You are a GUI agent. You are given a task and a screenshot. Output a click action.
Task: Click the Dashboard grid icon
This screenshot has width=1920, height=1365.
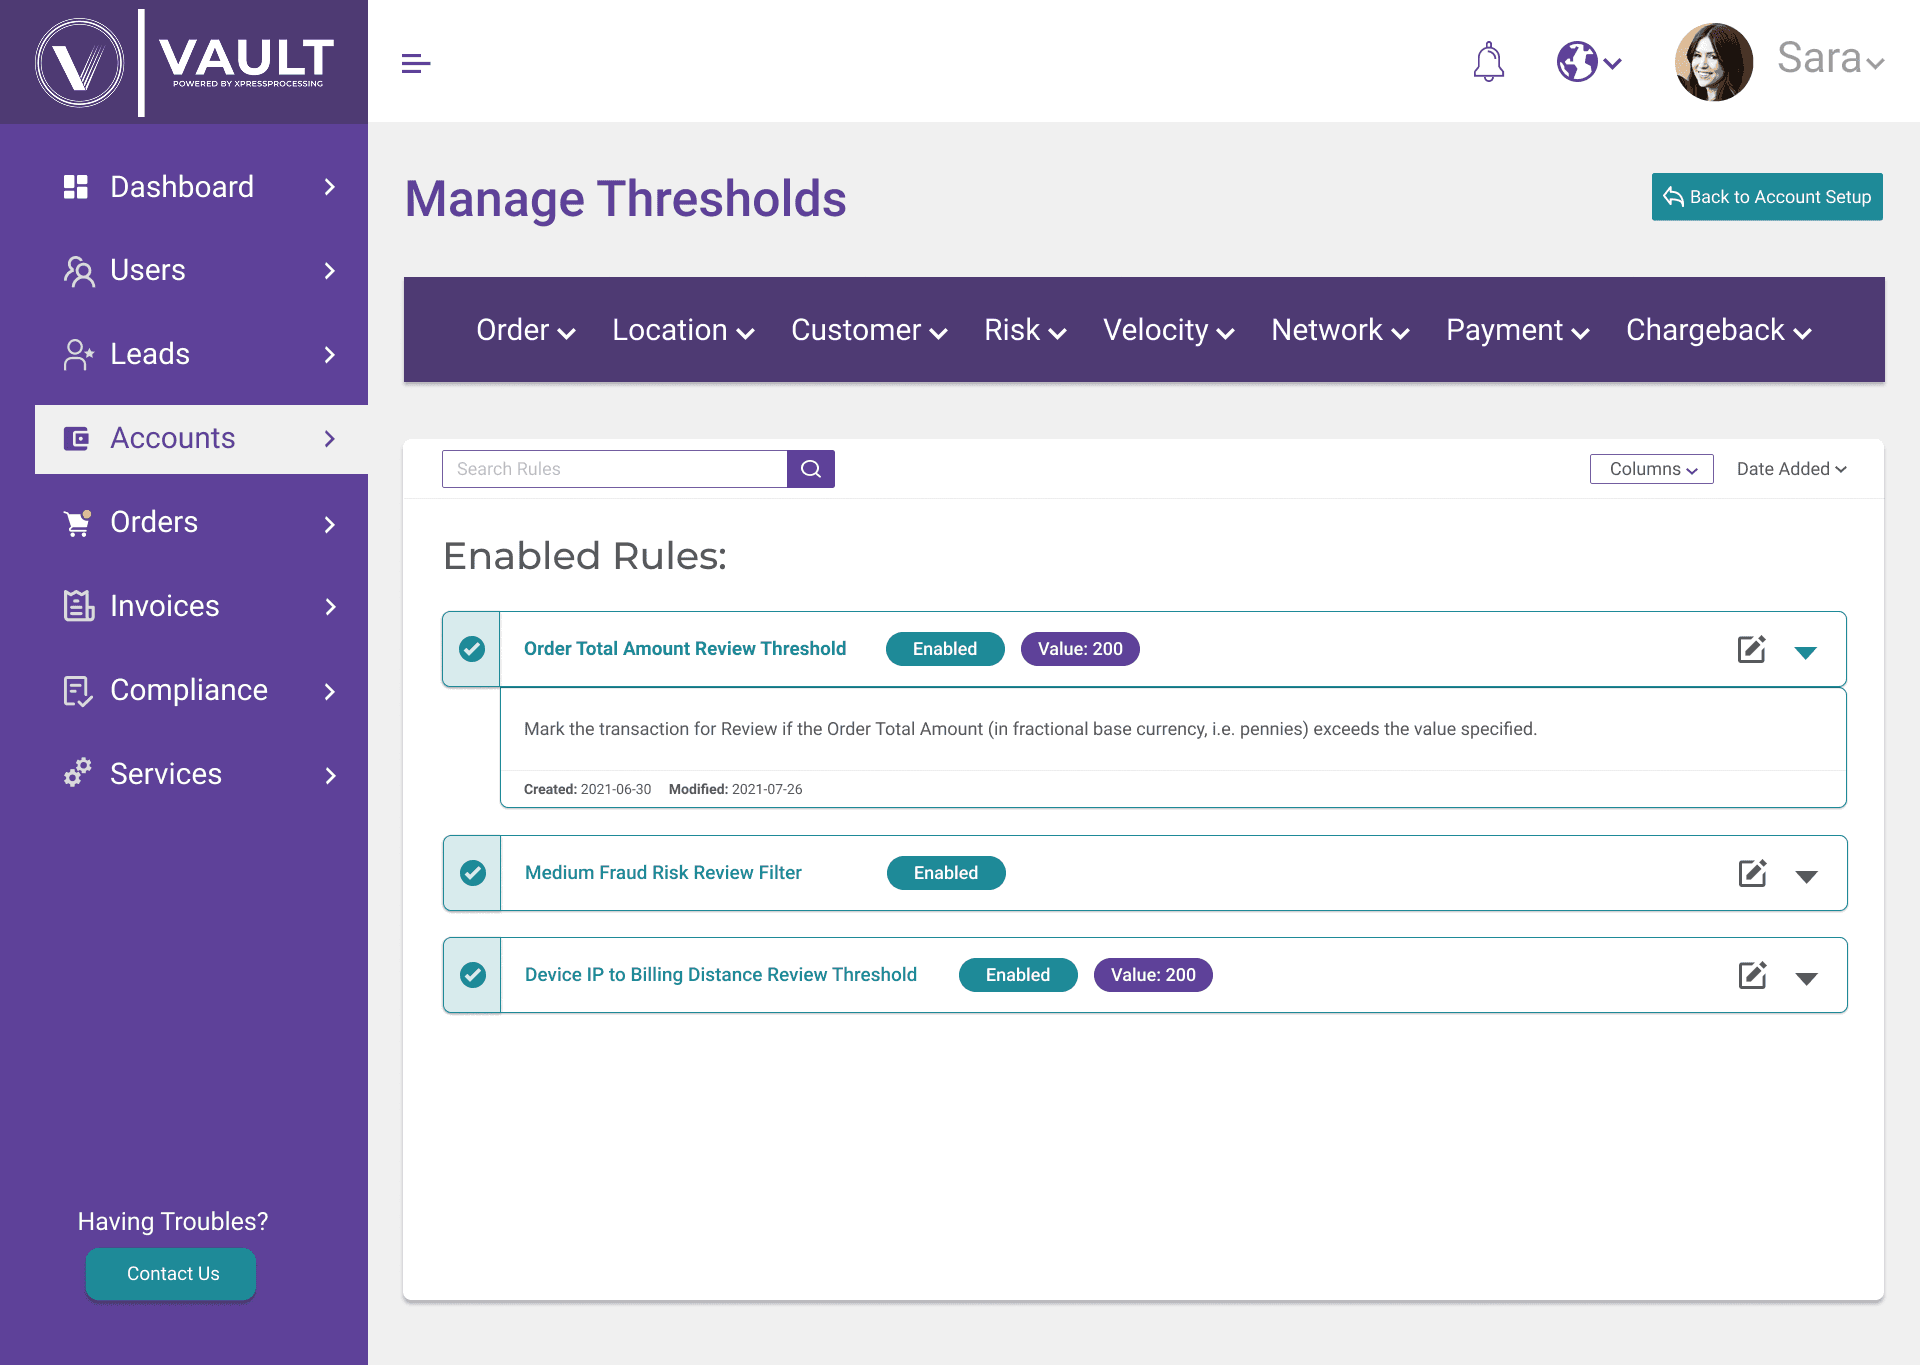[76, 187]
